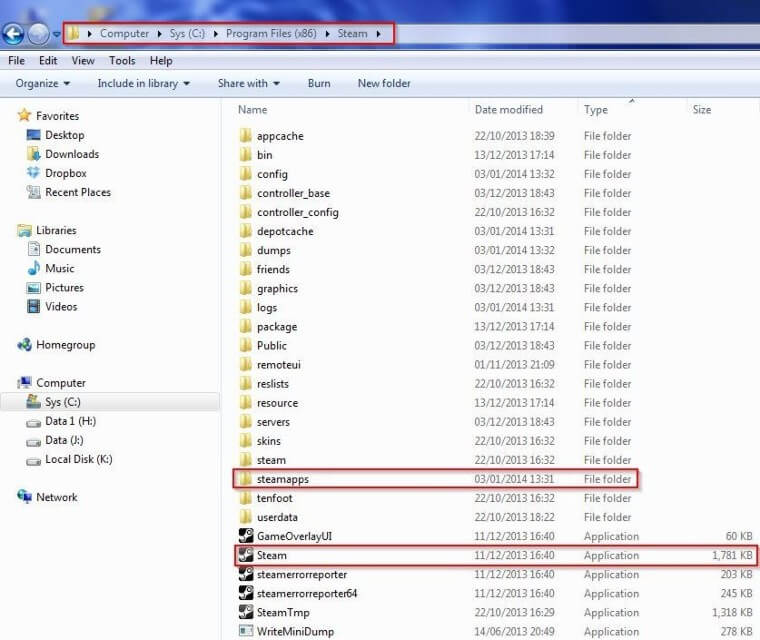Open Include in library dropdown
The image size is (760, 640).
pos(143,83)
